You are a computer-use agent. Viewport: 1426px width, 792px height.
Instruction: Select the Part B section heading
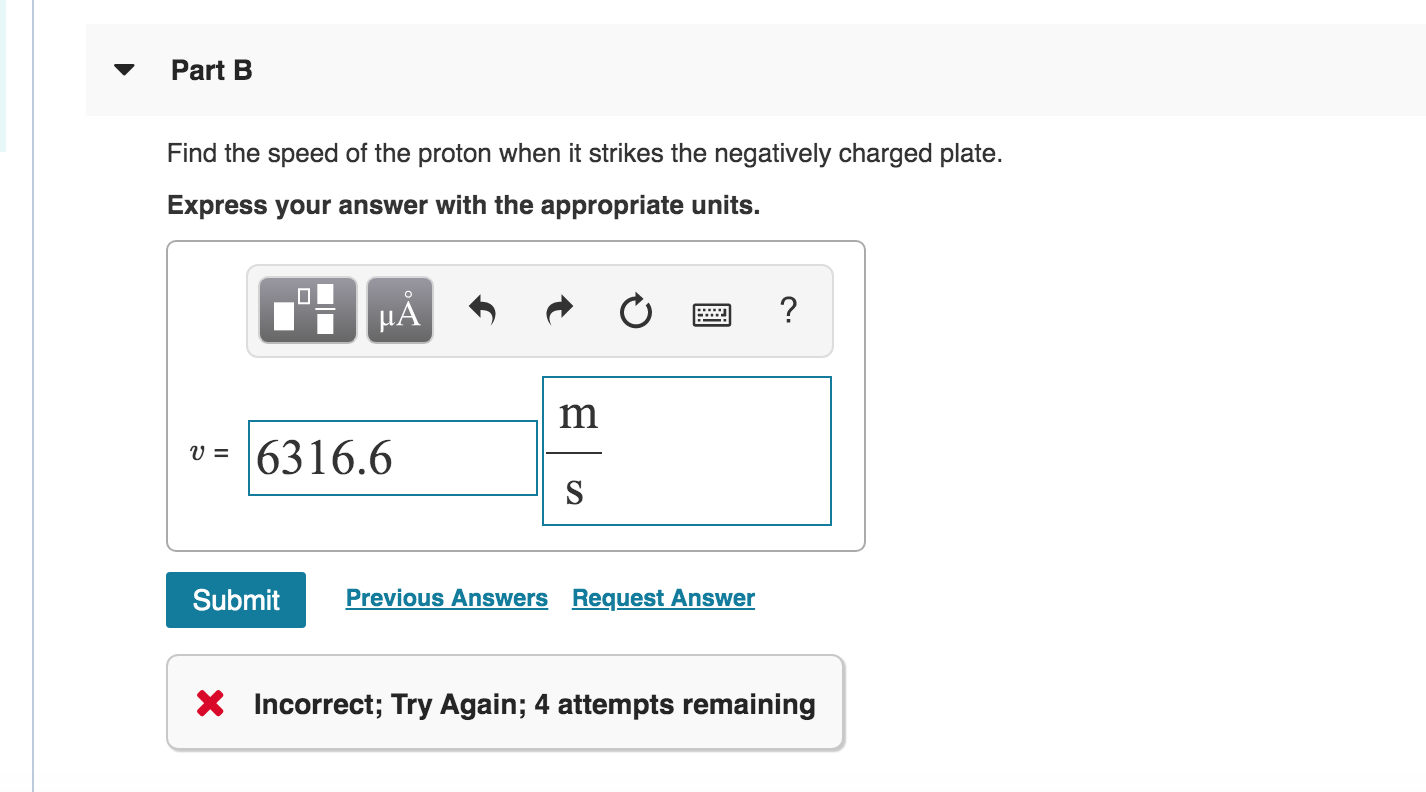(211, 70)
